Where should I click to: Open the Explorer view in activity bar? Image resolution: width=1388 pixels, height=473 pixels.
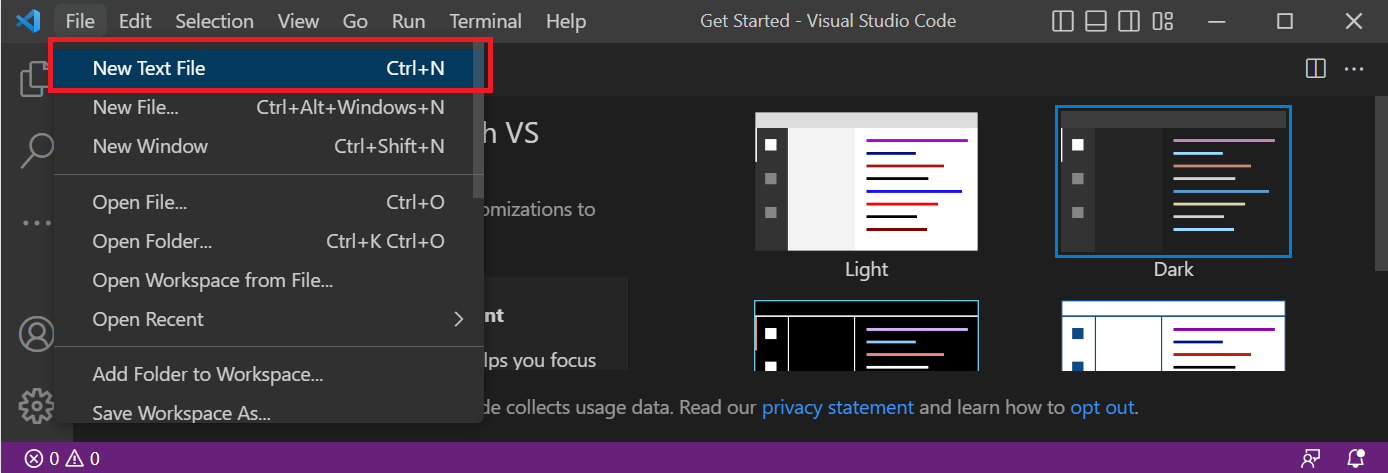click(x=35, y=78)
